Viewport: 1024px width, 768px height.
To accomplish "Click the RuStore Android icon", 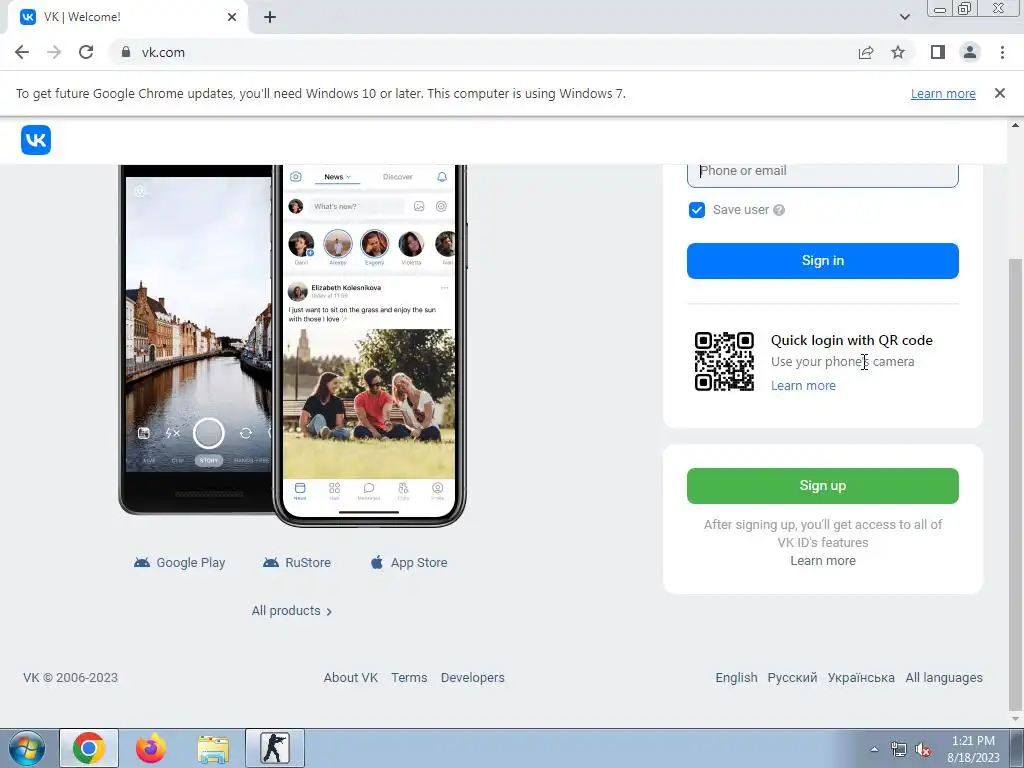I will (270, 562).
